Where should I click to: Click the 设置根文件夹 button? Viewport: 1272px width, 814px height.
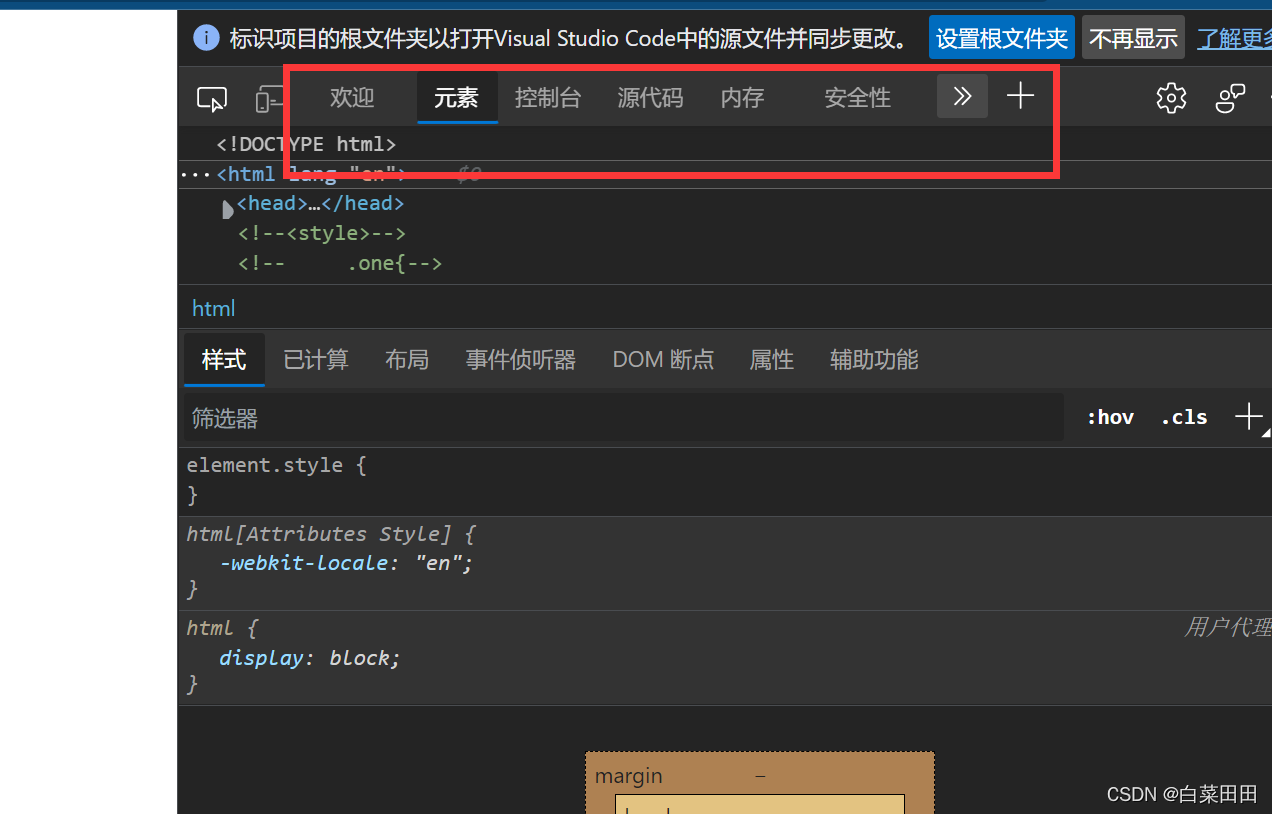coord(1002,38)
